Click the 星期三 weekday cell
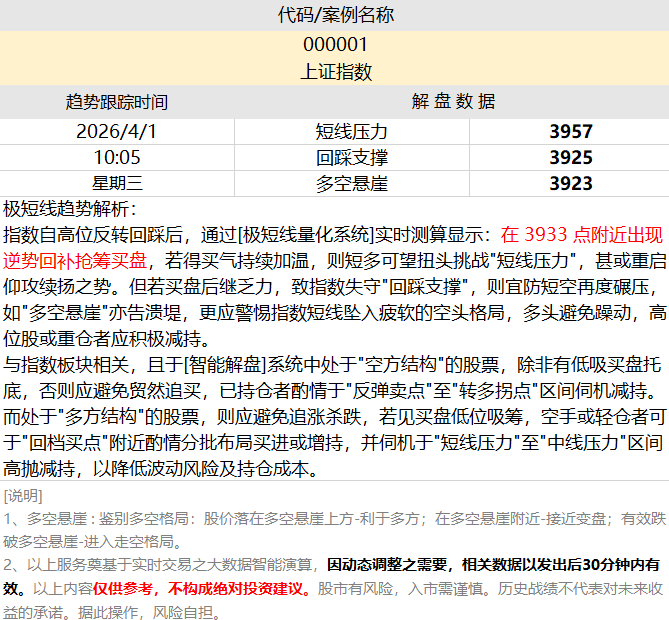The height and width of the screenshot is (620, 669). click(117, 183)
